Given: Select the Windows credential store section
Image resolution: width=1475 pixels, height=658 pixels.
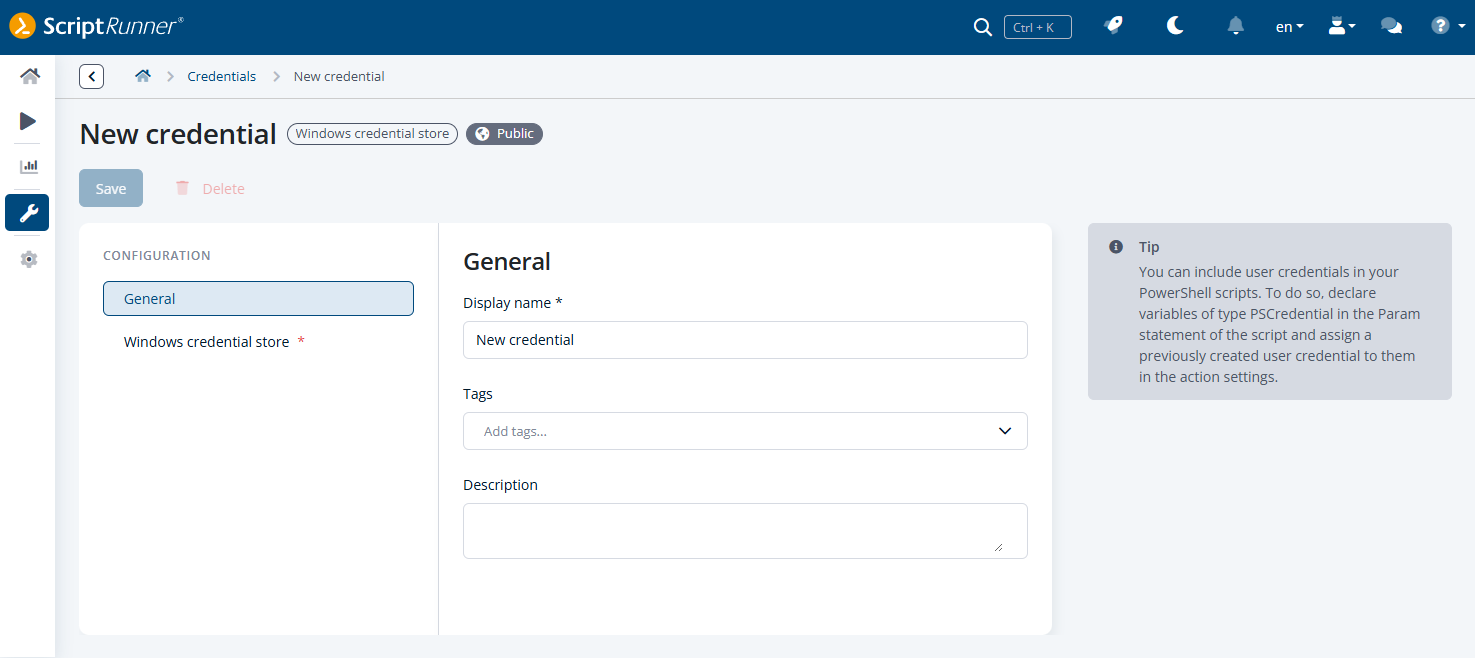Looking at the screenshot, I should pos(258,342).
